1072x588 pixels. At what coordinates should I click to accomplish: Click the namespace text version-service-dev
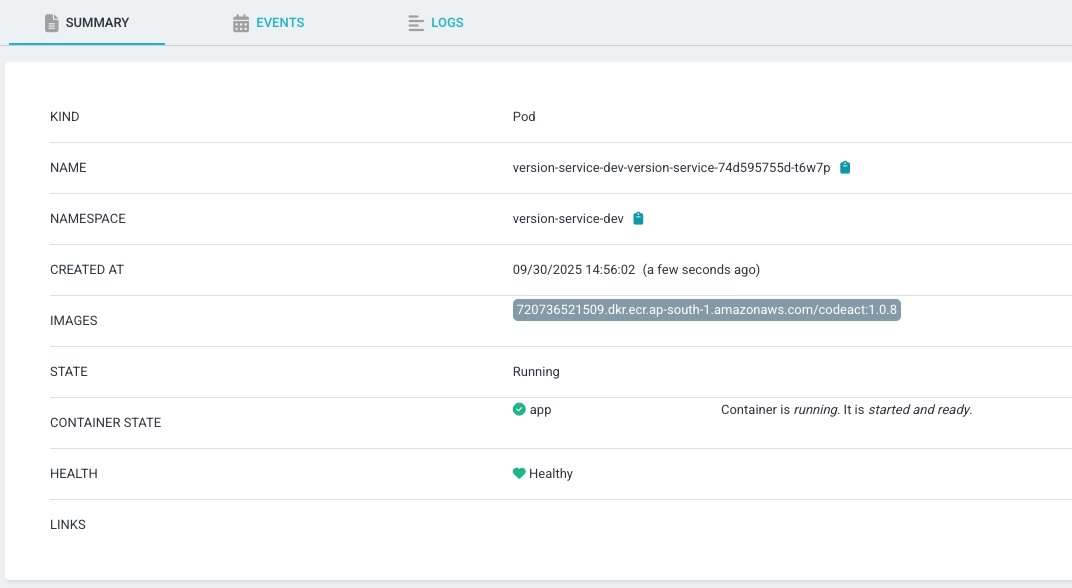tap(568, 219)
